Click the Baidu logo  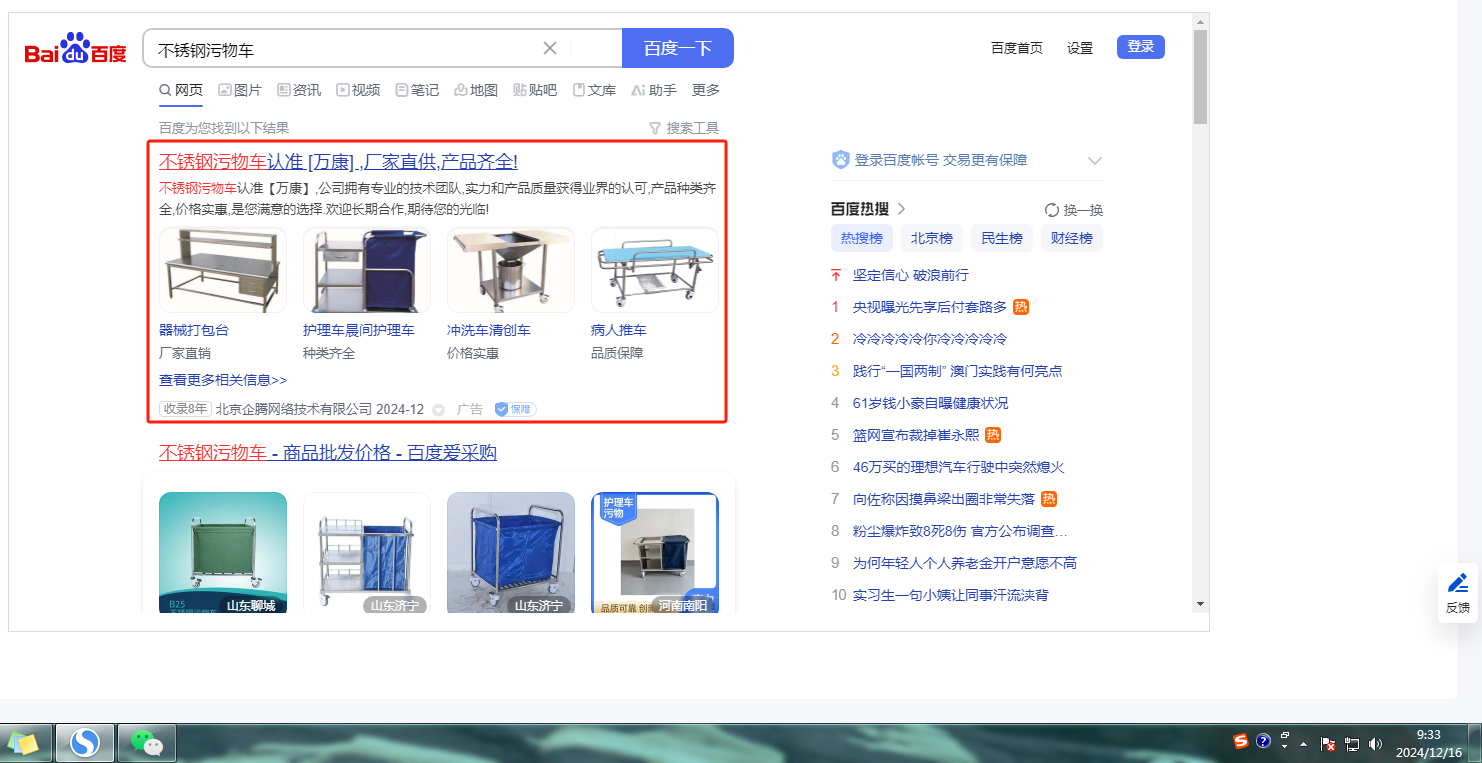[76, 48]
